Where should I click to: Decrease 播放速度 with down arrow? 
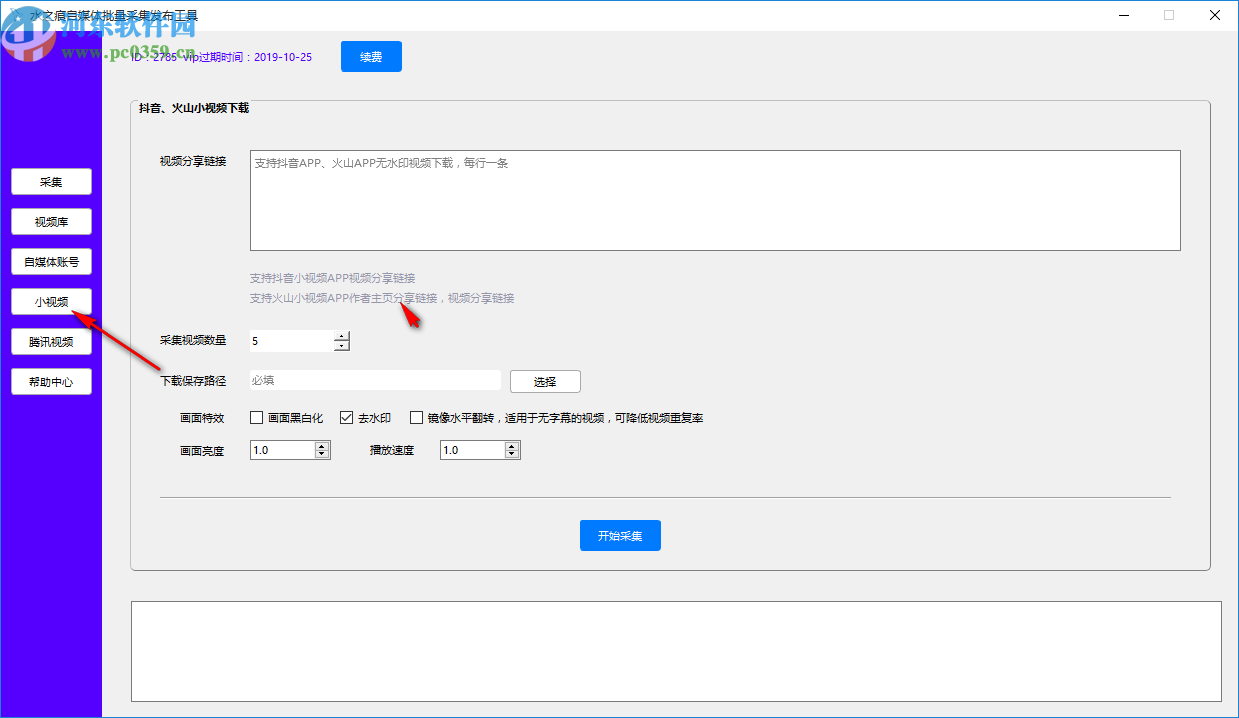[512, 455]
